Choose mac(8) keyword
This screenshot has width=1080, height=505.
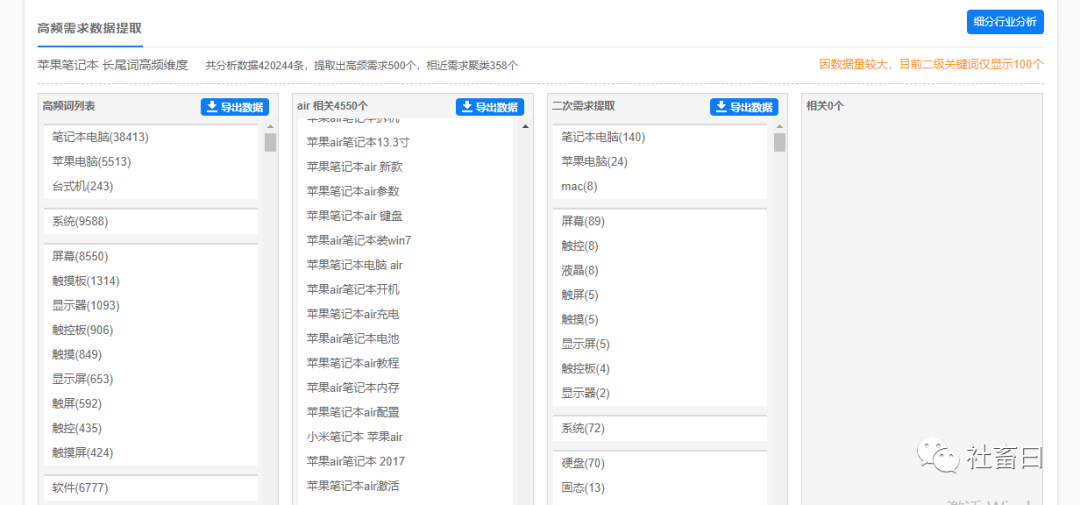pyautogui.click(x=579, y=186)
